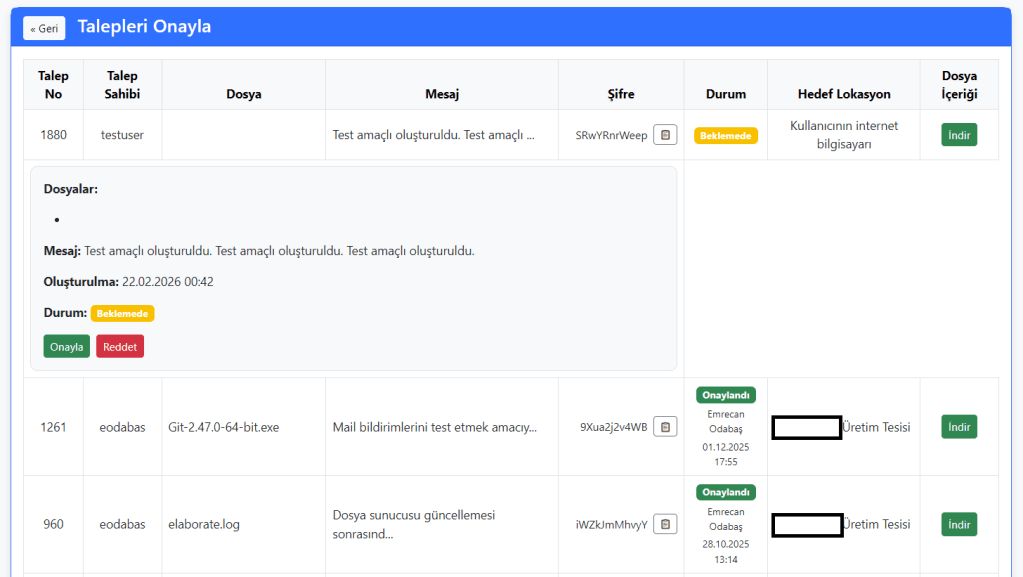Expand request number 960 details
Screen dimensions: 1023x577
click(53, 524)
